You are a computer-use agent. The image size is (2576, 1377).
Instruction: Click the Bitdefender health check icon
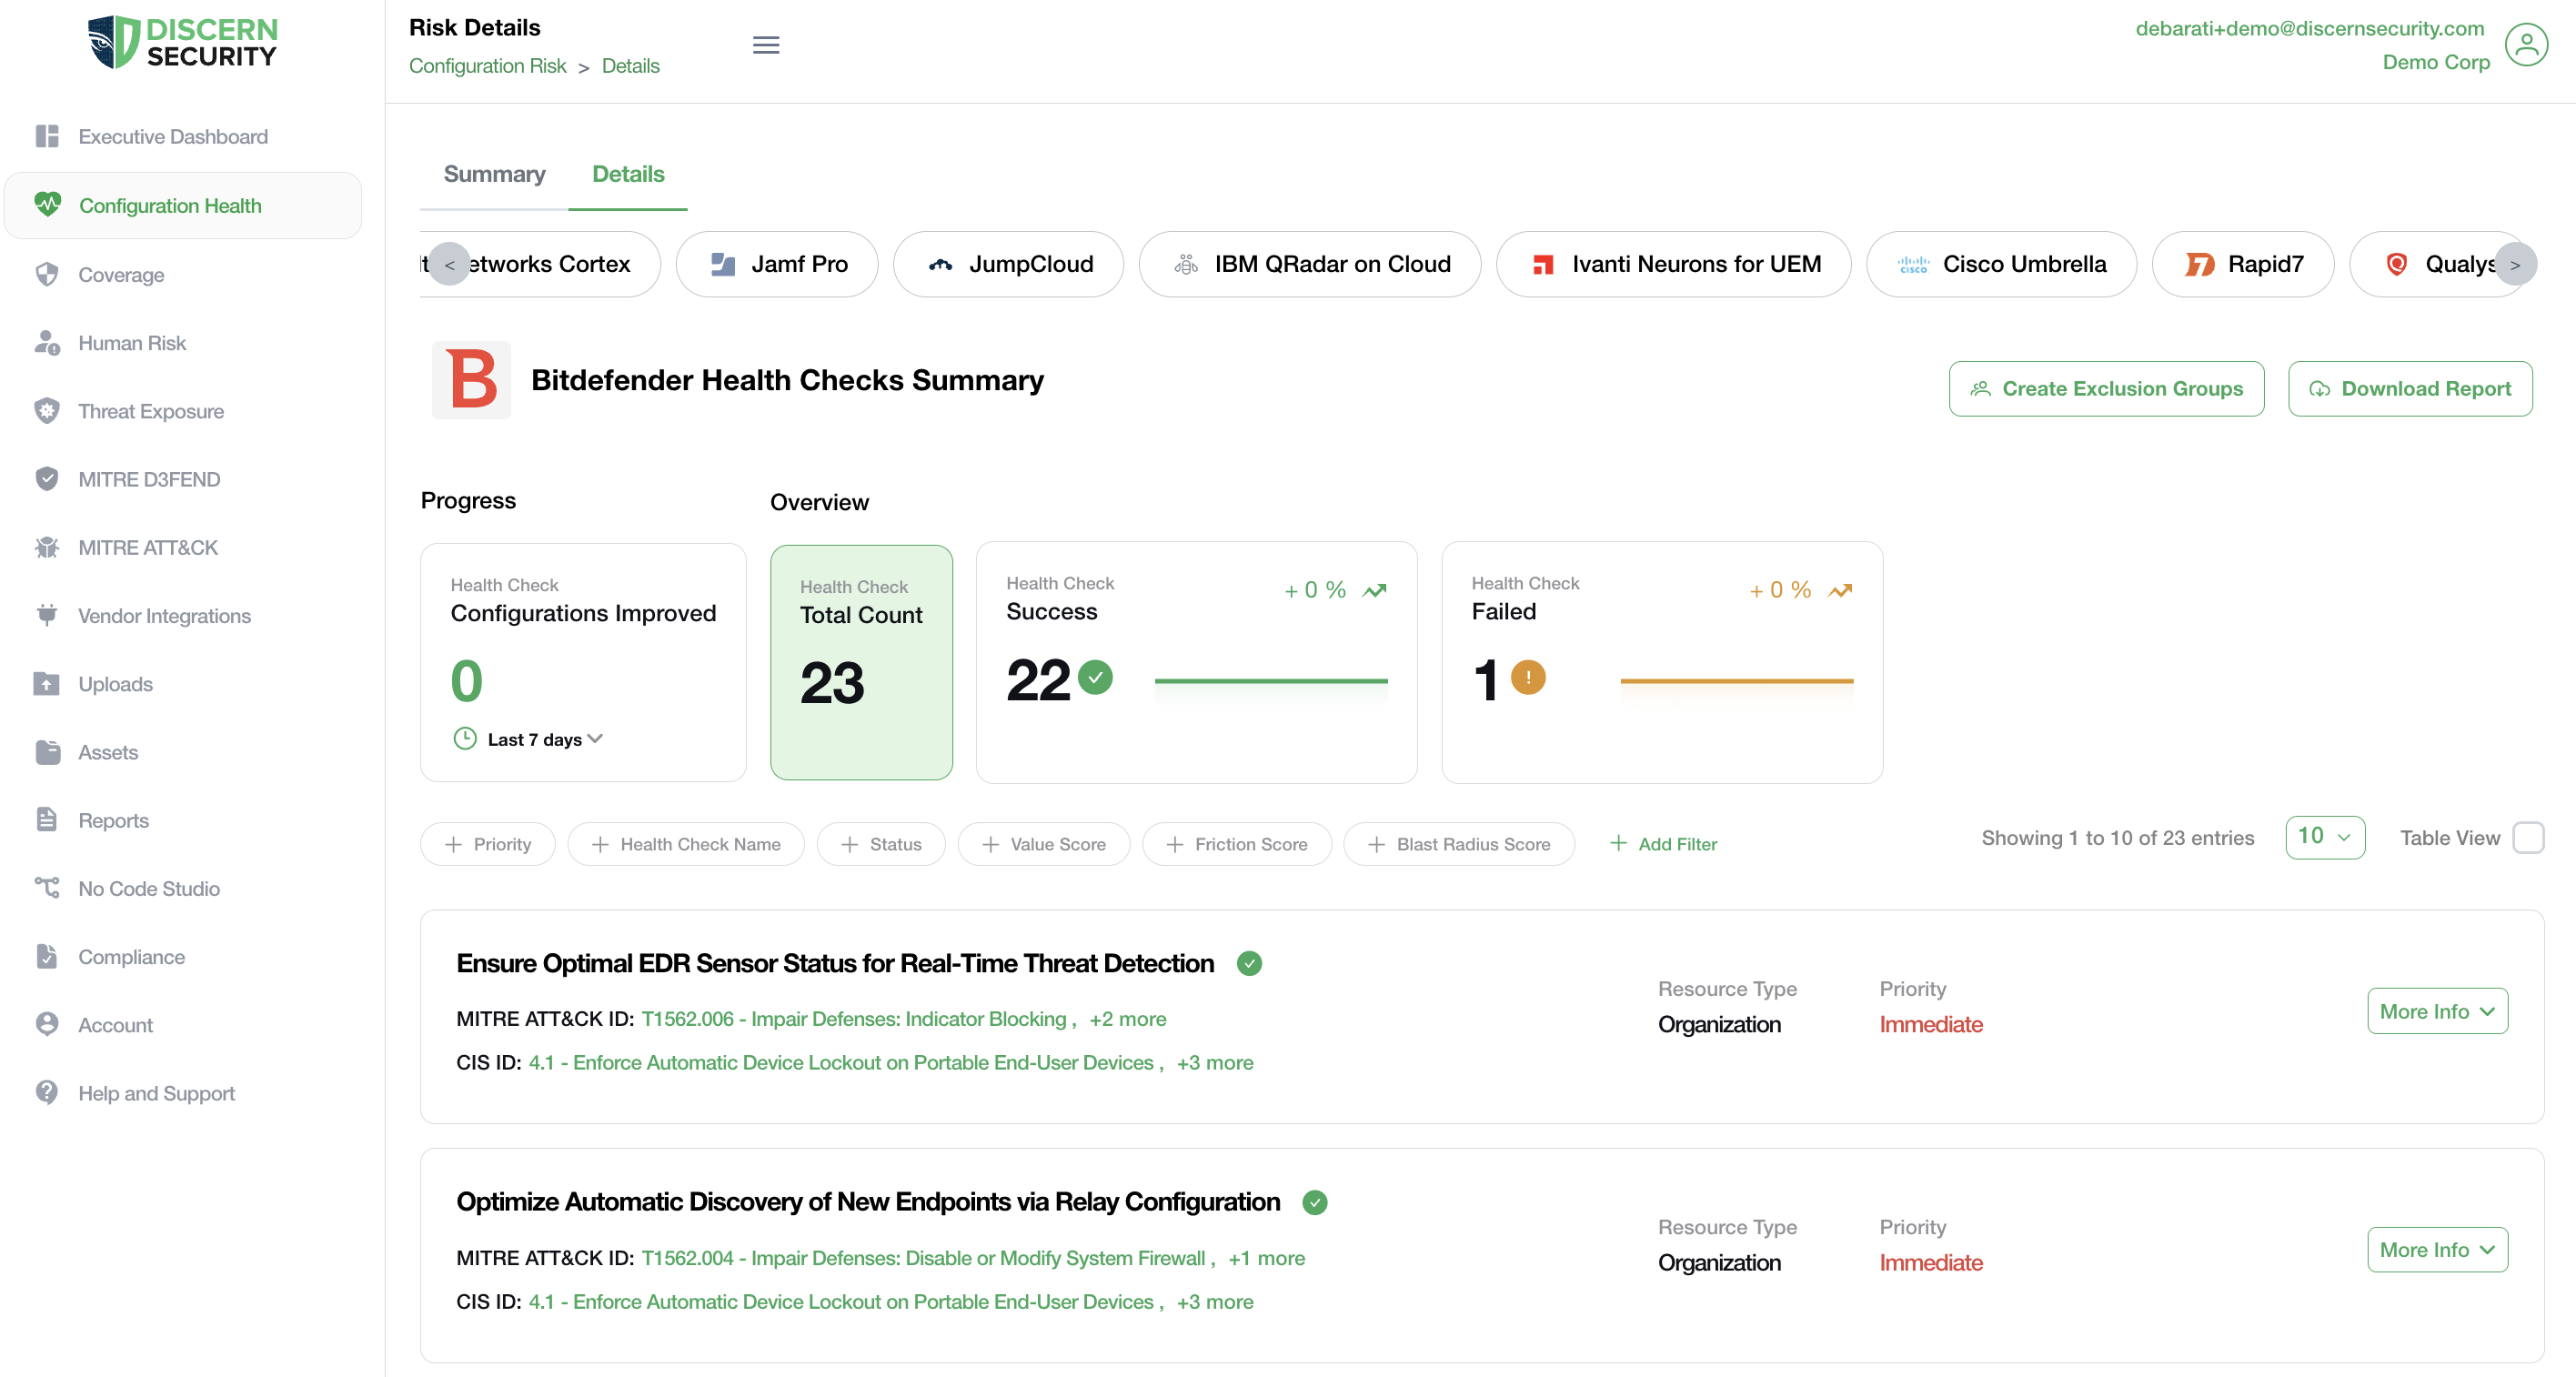coord(474,378)
